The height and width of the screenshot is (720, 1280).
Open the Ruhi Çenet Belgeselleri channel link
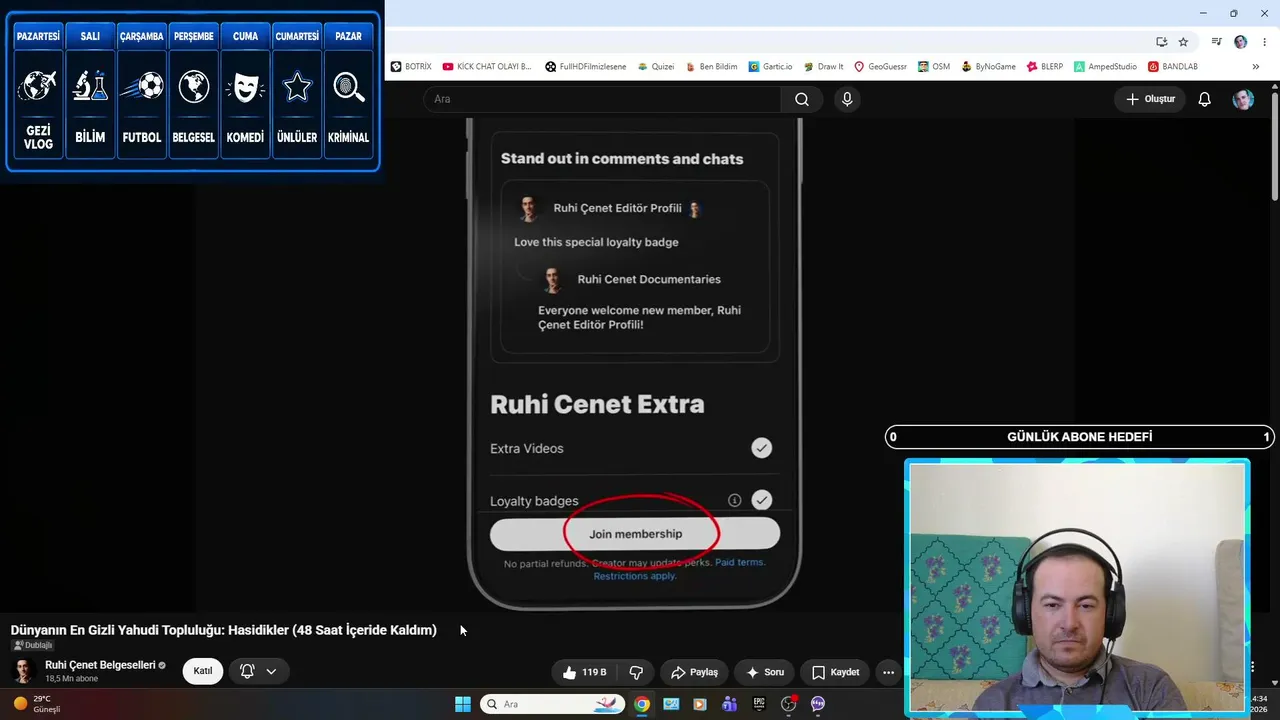(100, 665)
